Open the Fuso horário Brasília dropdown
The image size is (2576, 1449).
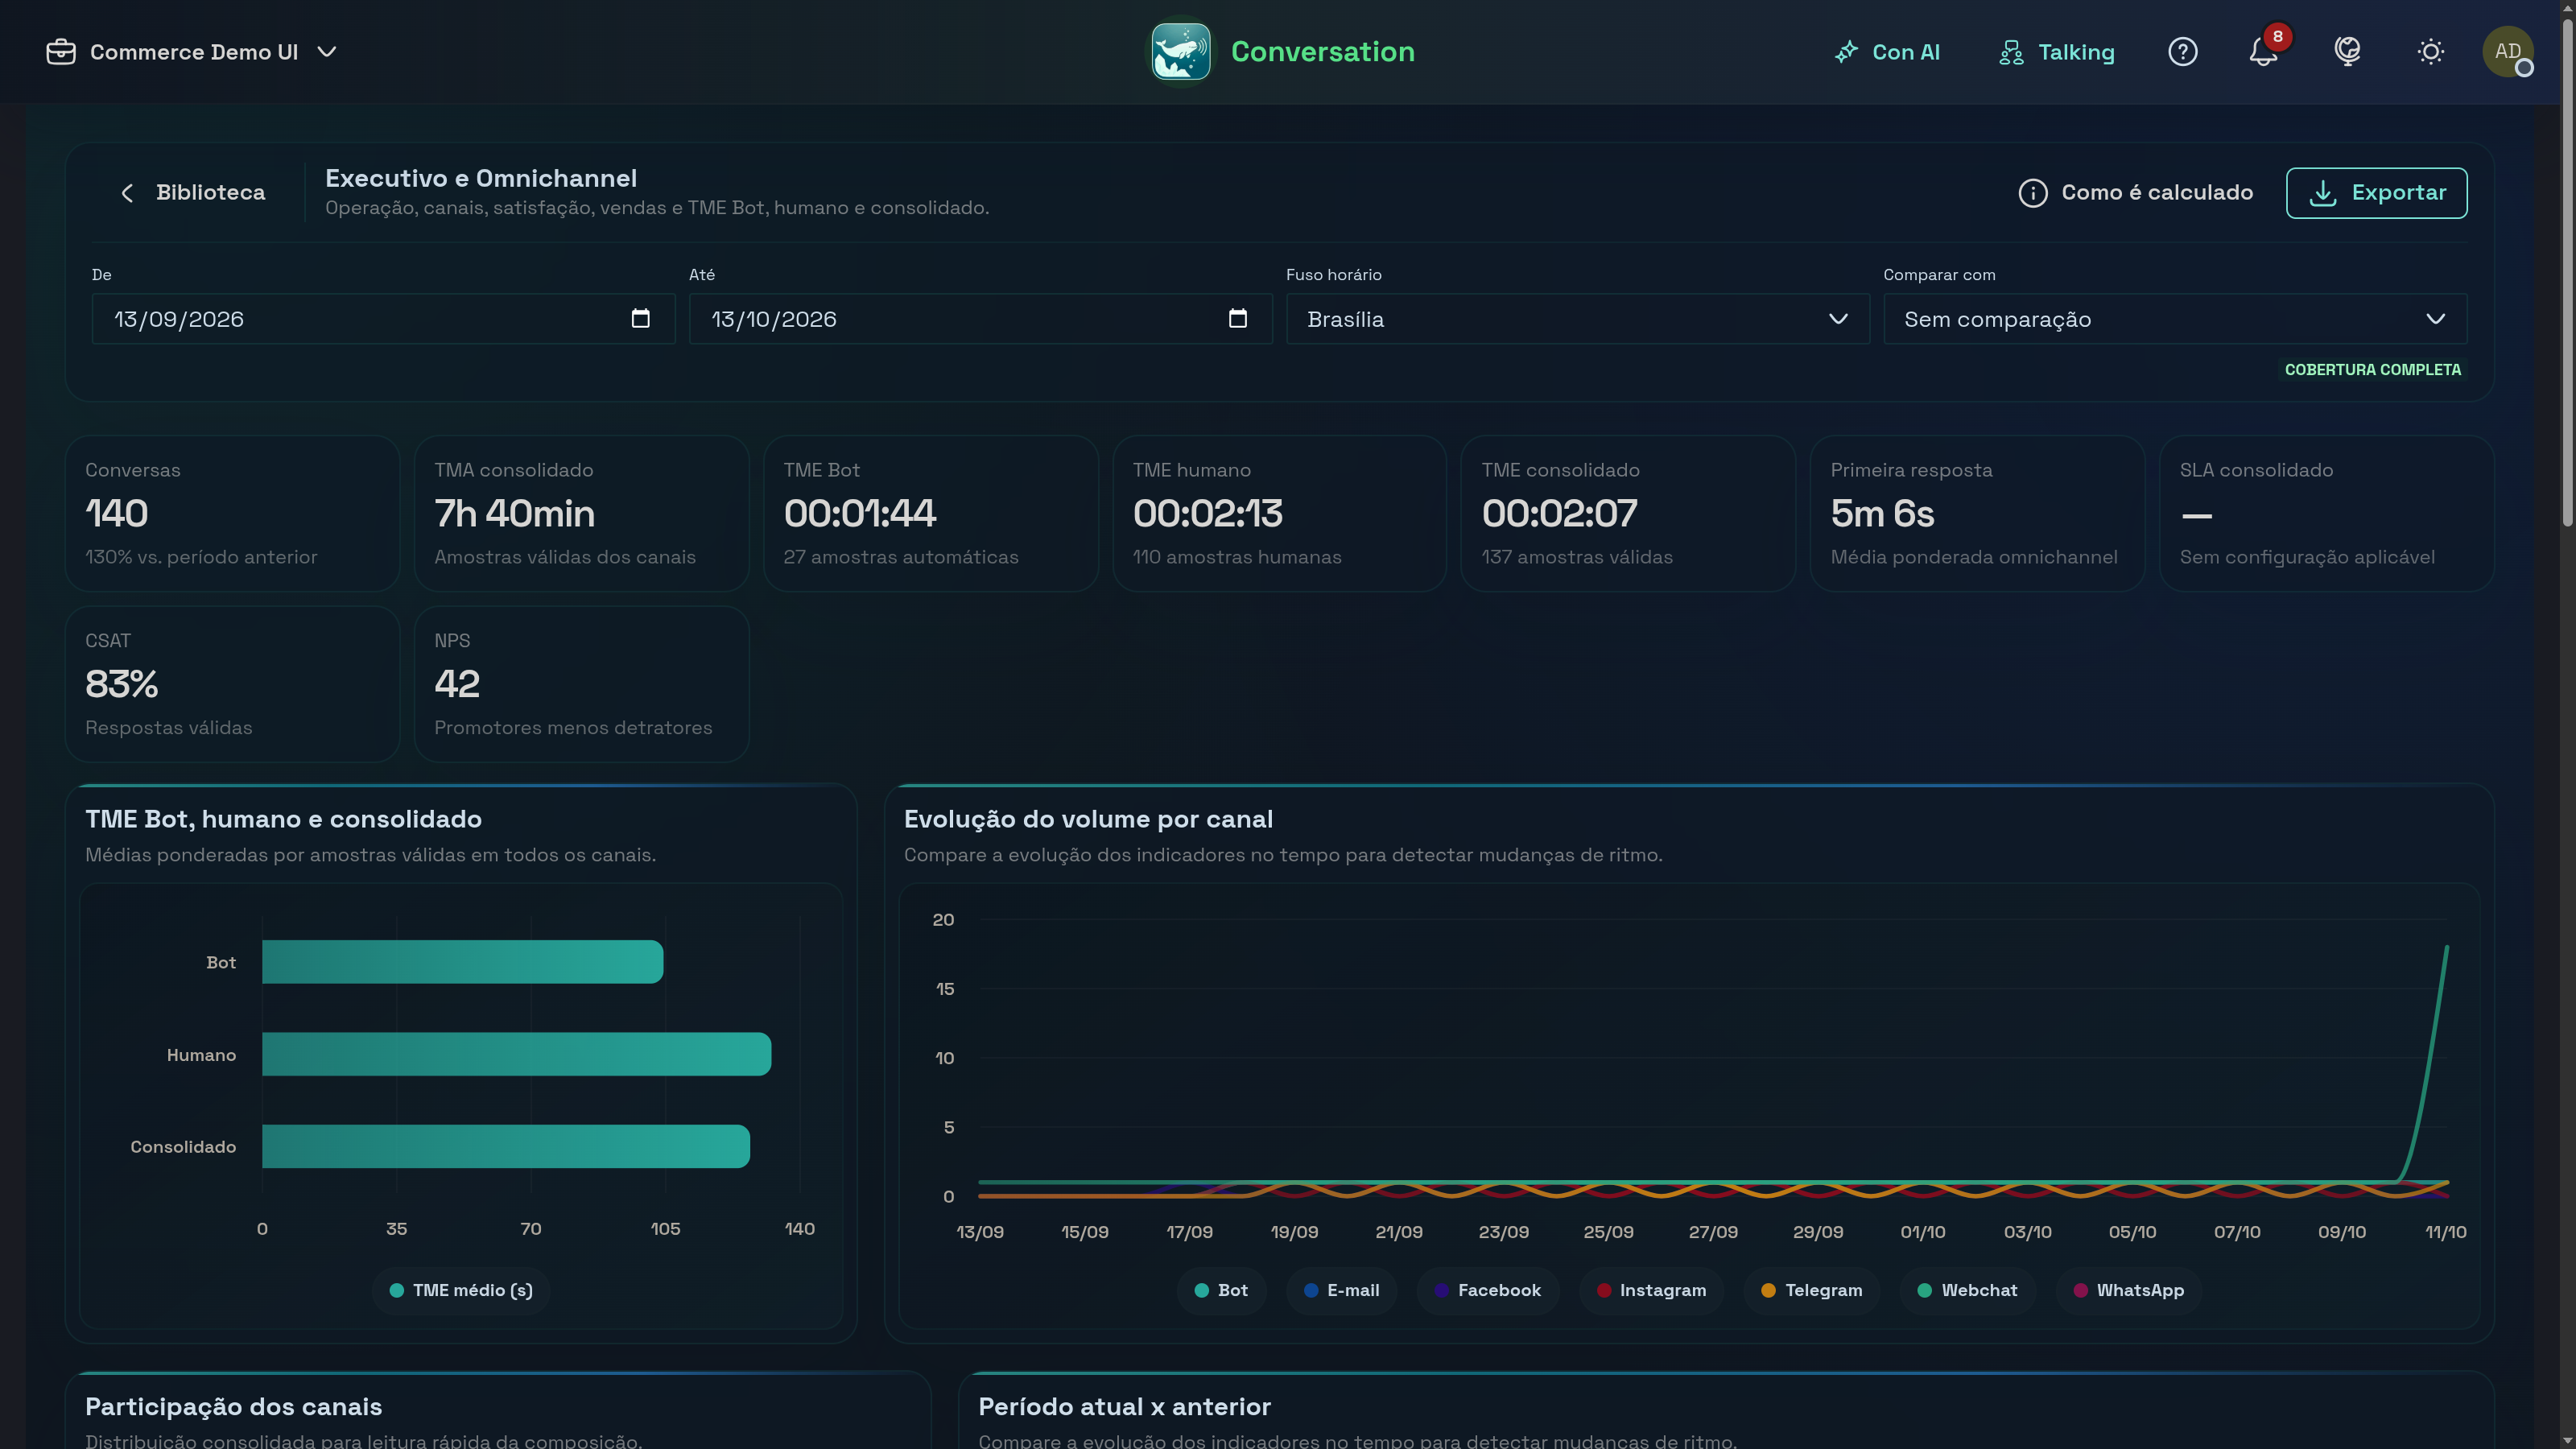1577,319
